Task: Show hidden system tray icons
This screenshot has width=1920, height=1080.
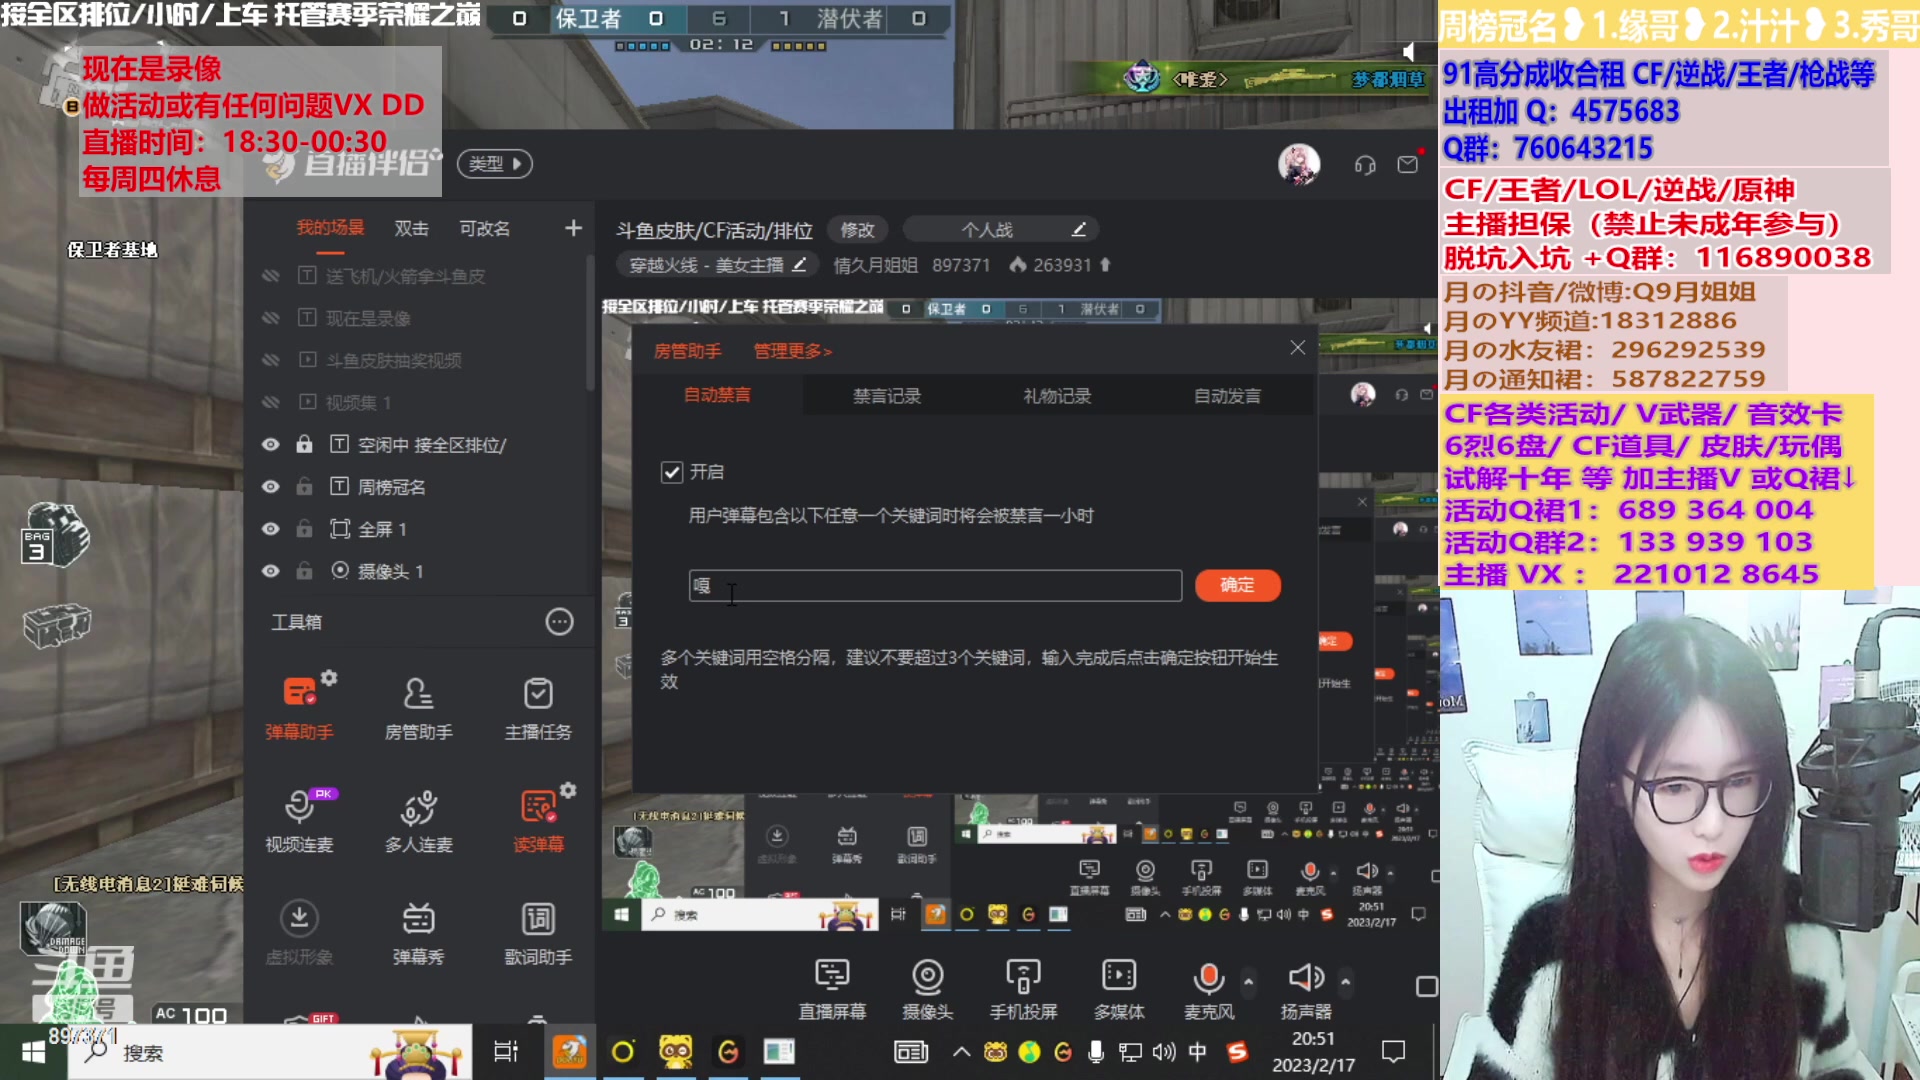Action: point(961,1052)
